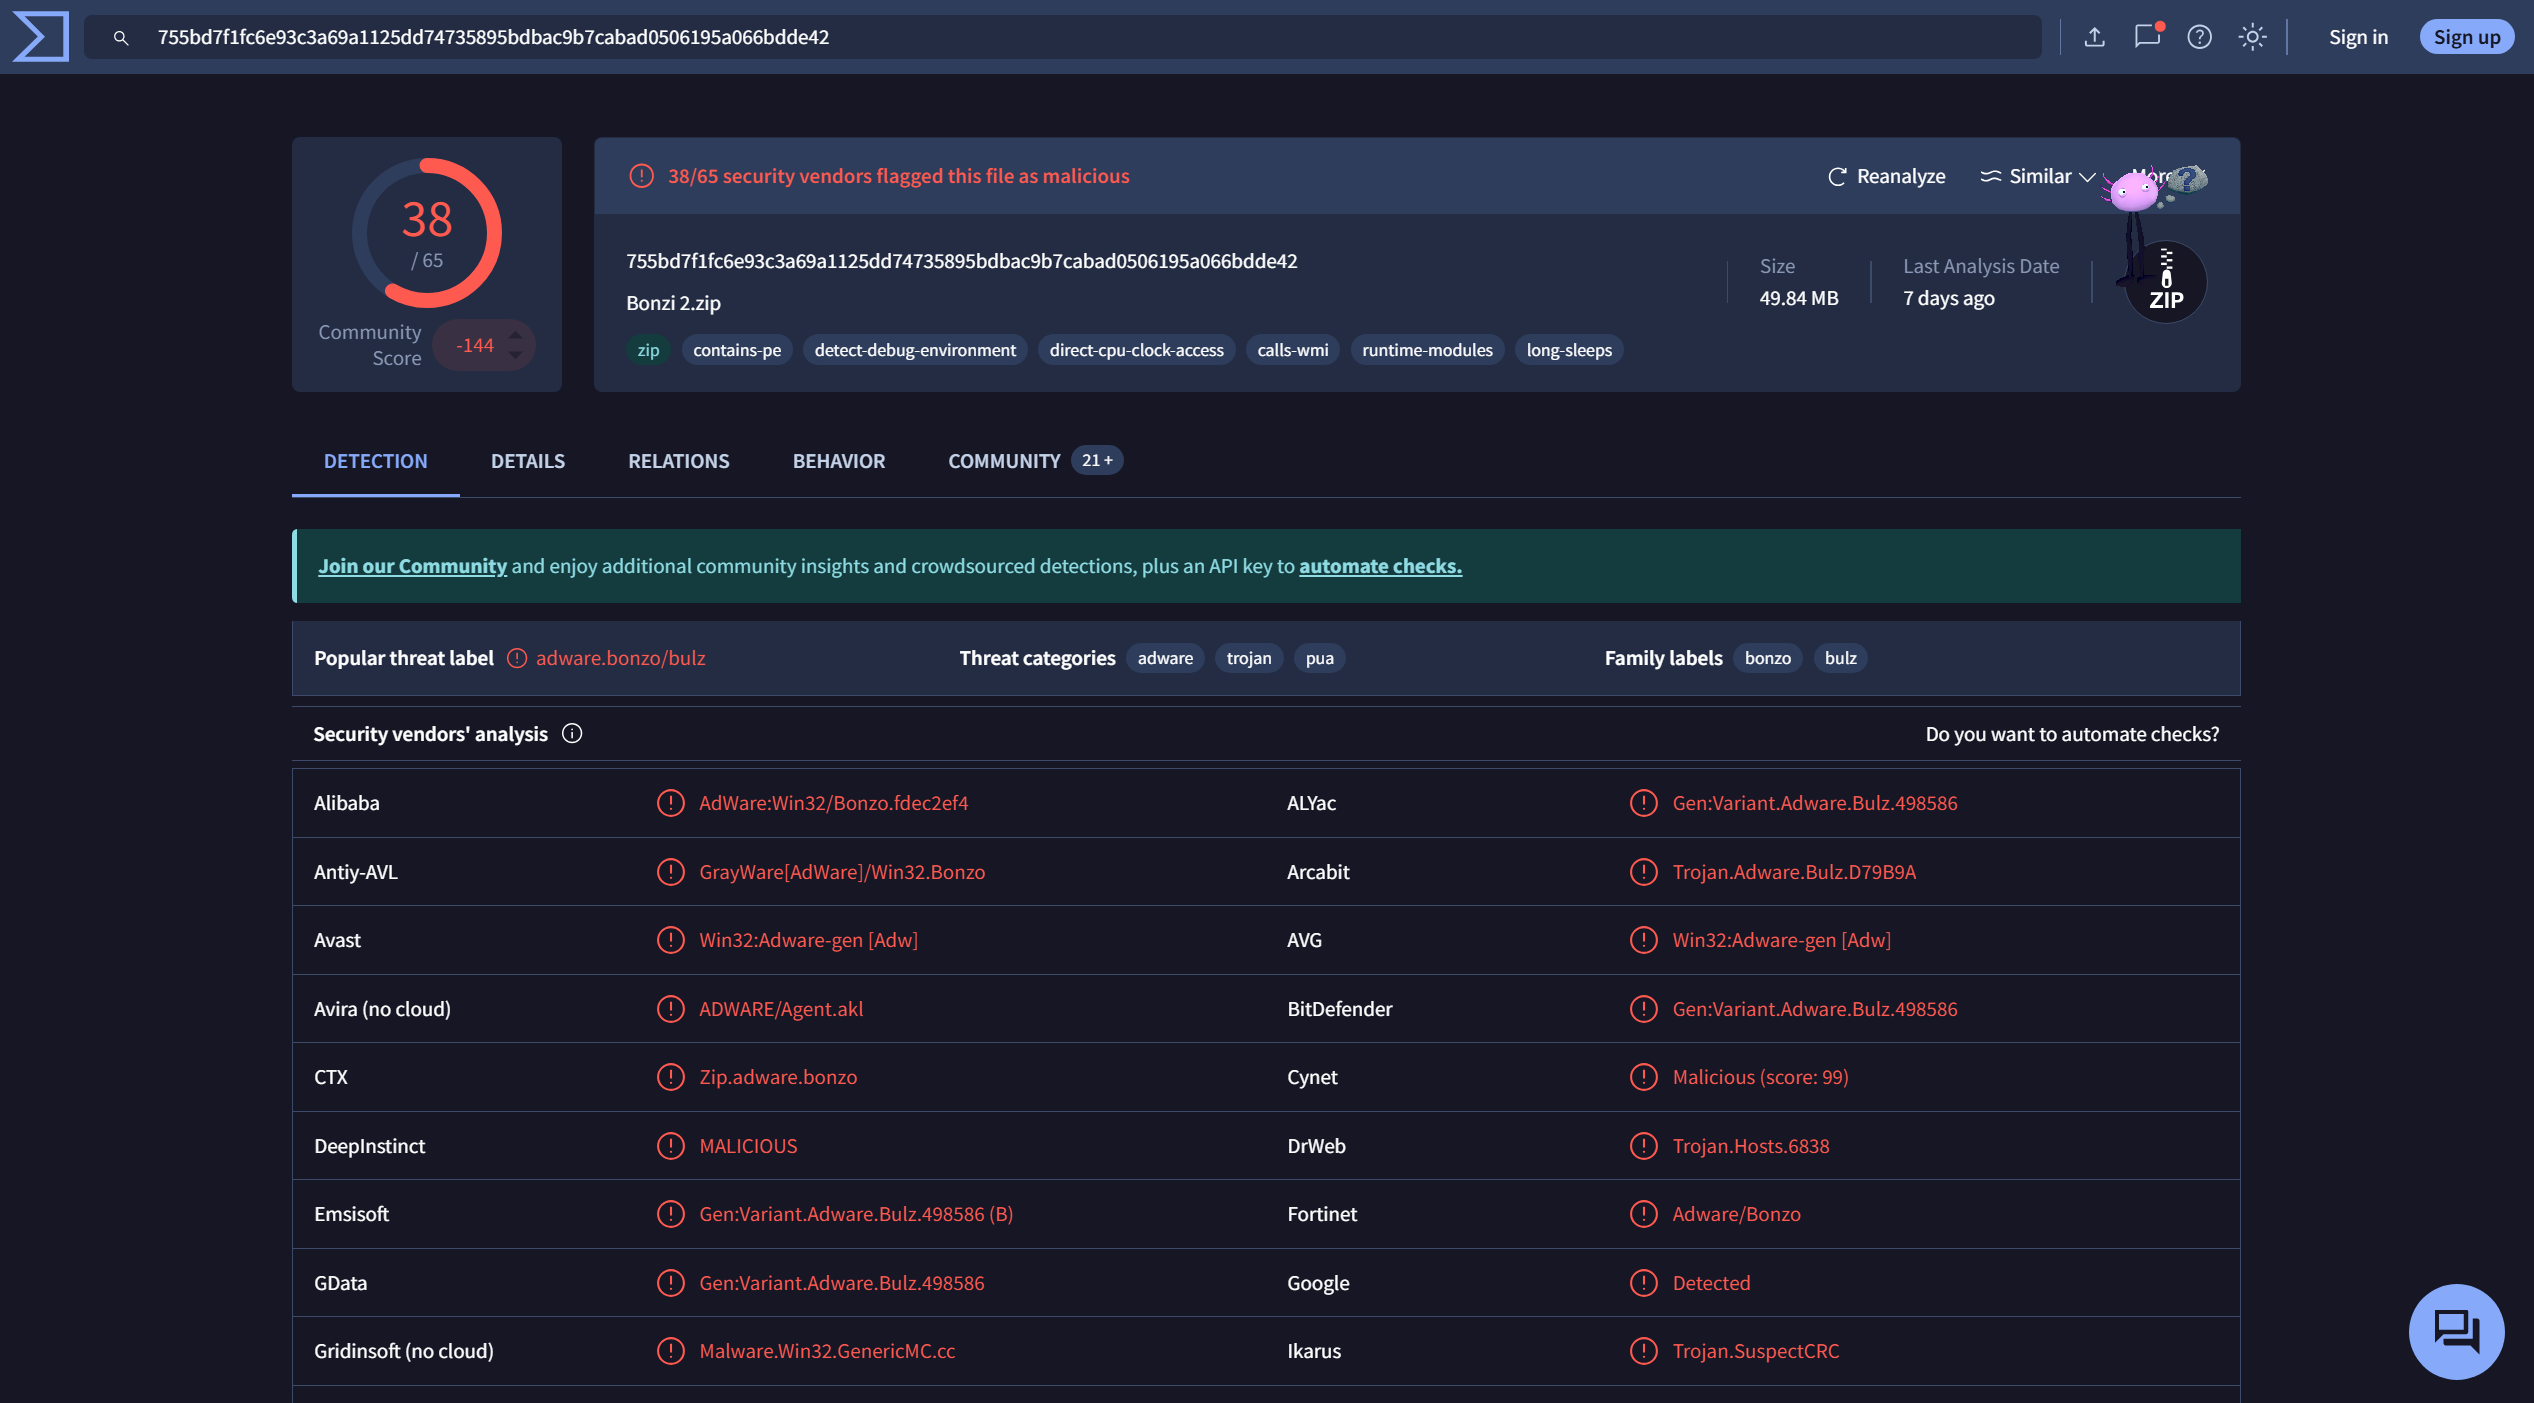Vote community score up arrow

515,335
